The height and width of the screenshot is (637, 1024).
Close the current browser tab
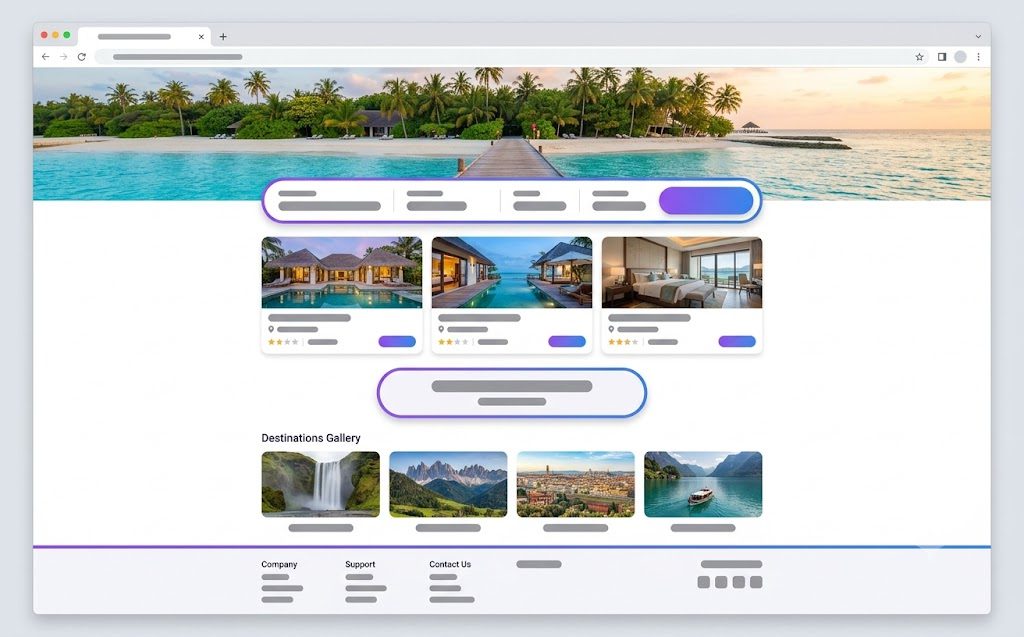click(x=201, y=37)
